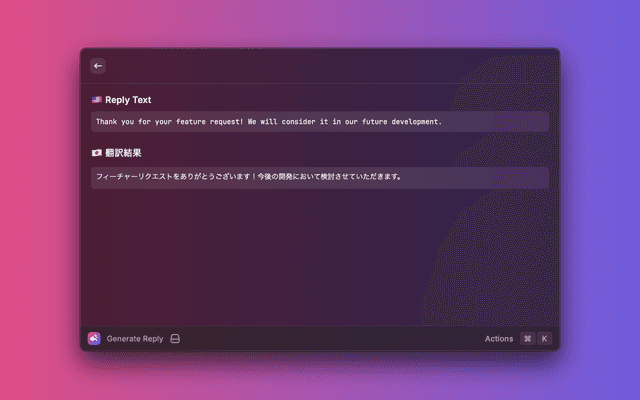Click 'フィーチャーリクエスト' in the translation

[134, 177]
